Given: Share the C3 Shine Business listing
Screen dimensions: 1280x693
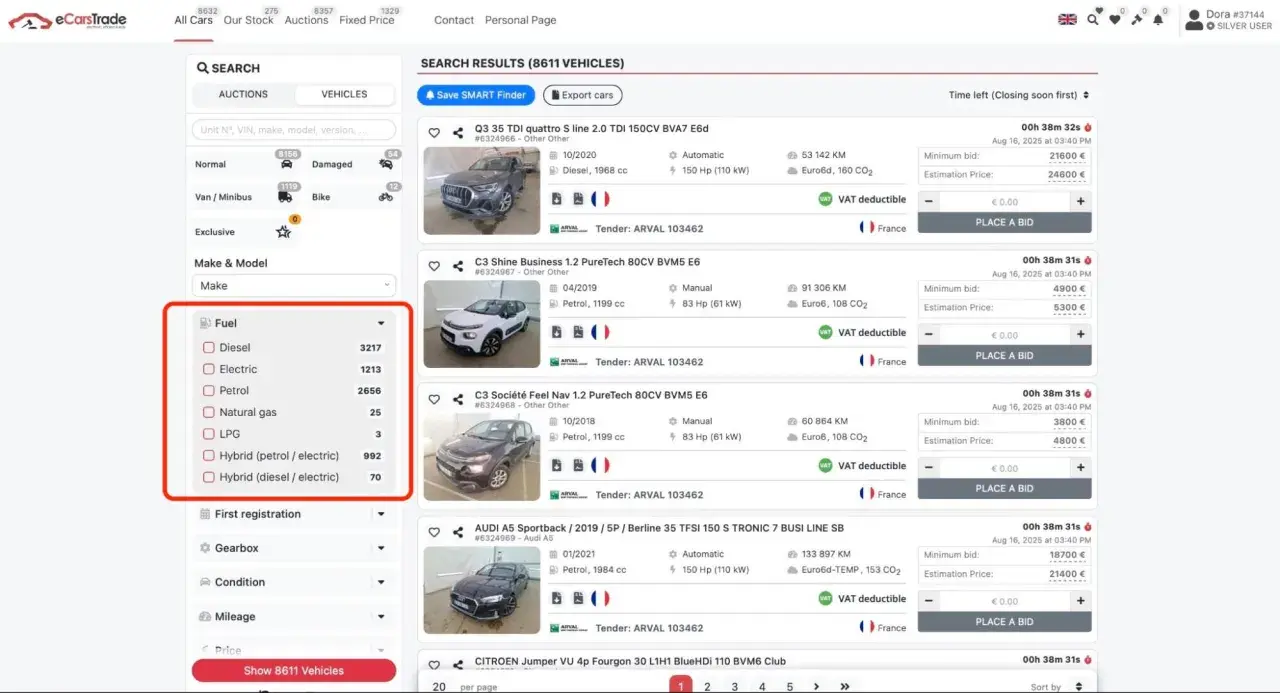Looking at the screenshot, I should [x=458, y=266].
